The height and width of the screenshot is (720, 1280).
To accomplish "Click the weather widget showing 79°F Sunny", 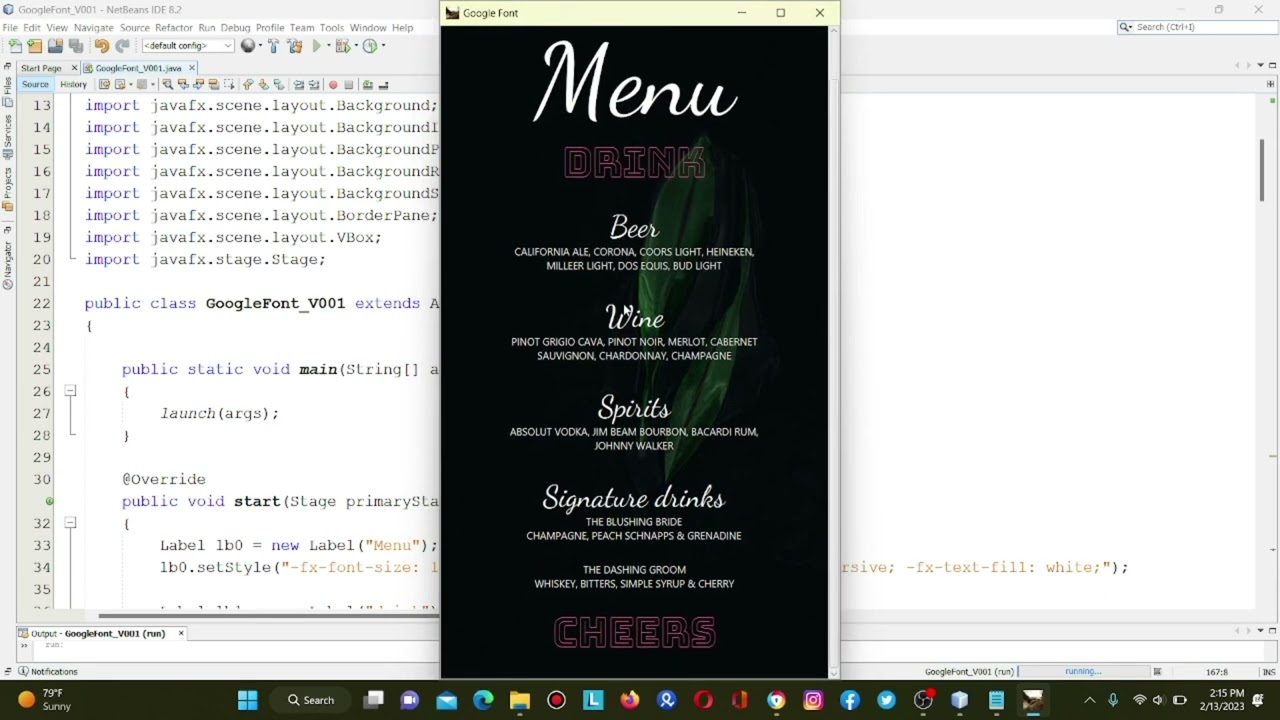I will (x=44, y=700).
